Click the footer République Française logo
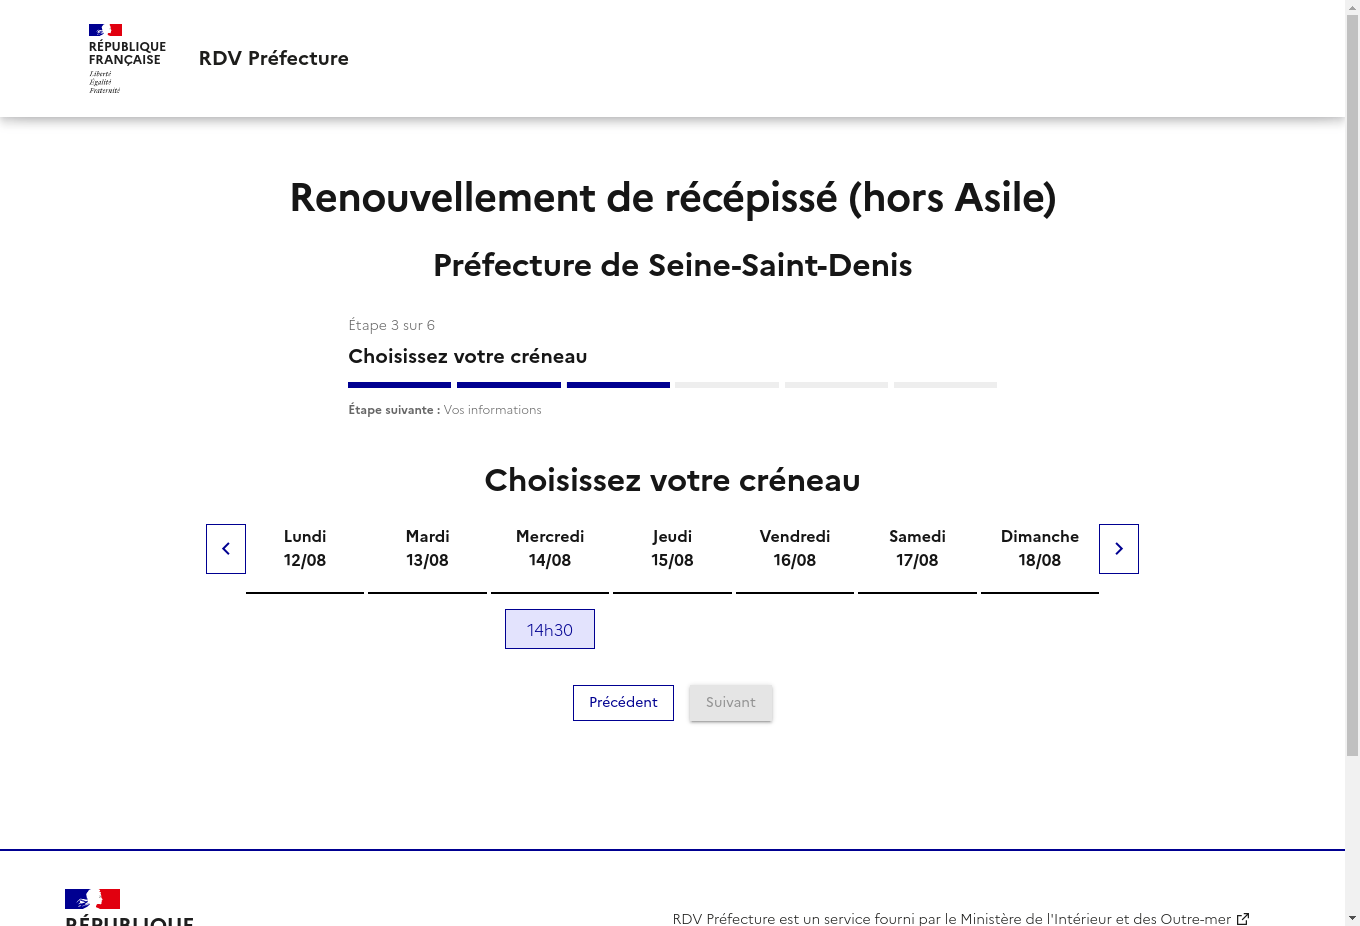The width and height of the screenshot is (1360, 926). [129, 907]
